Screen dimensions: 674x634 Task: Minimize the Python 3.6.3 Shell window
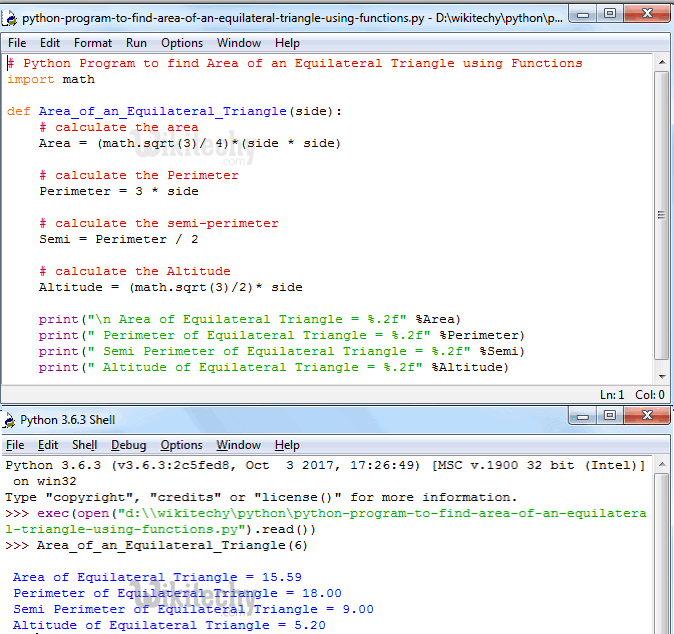point(582,416)
